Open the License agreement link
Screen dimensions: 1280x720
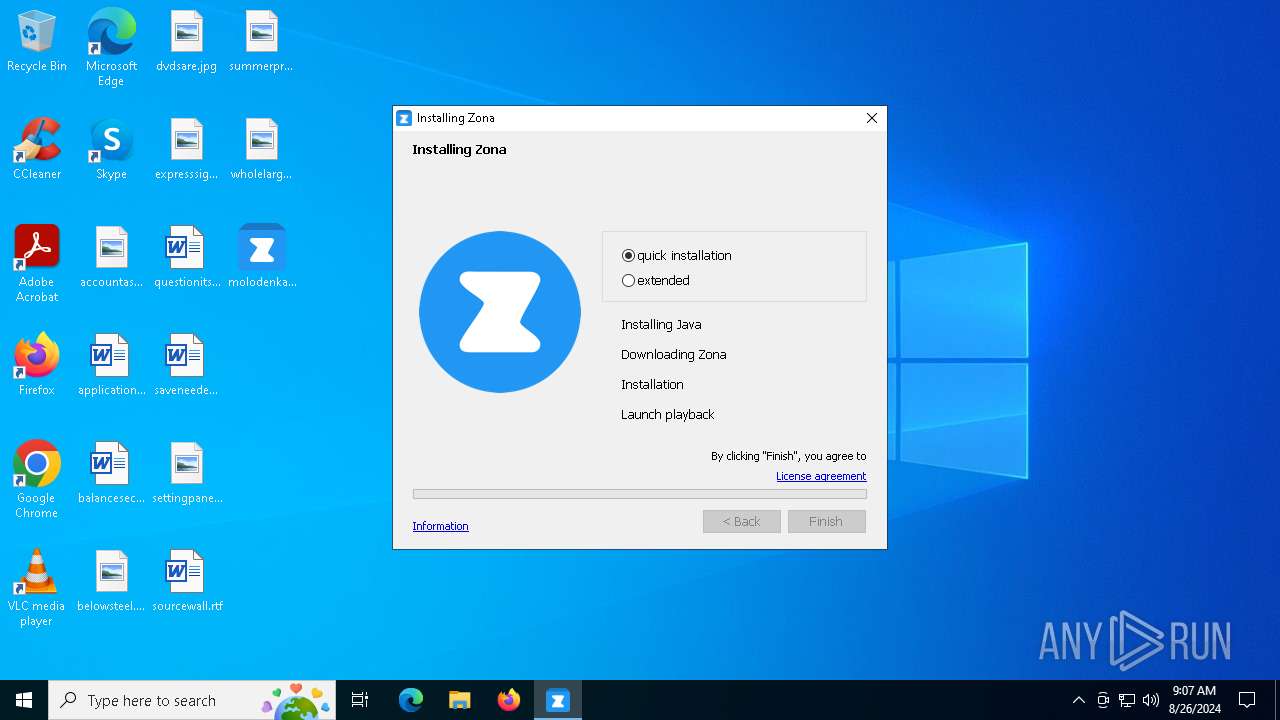click(821, 476)
